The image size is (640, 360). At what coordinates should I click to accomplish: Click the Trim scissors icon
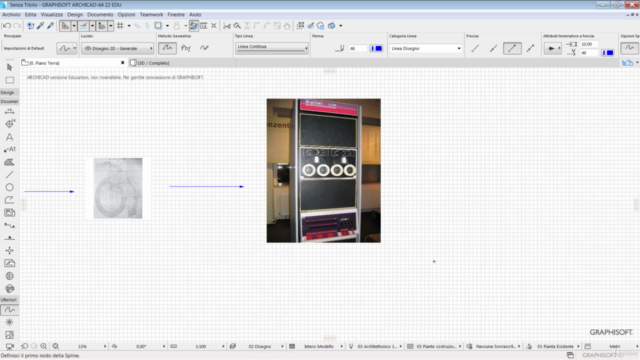[x=227, y=26]
